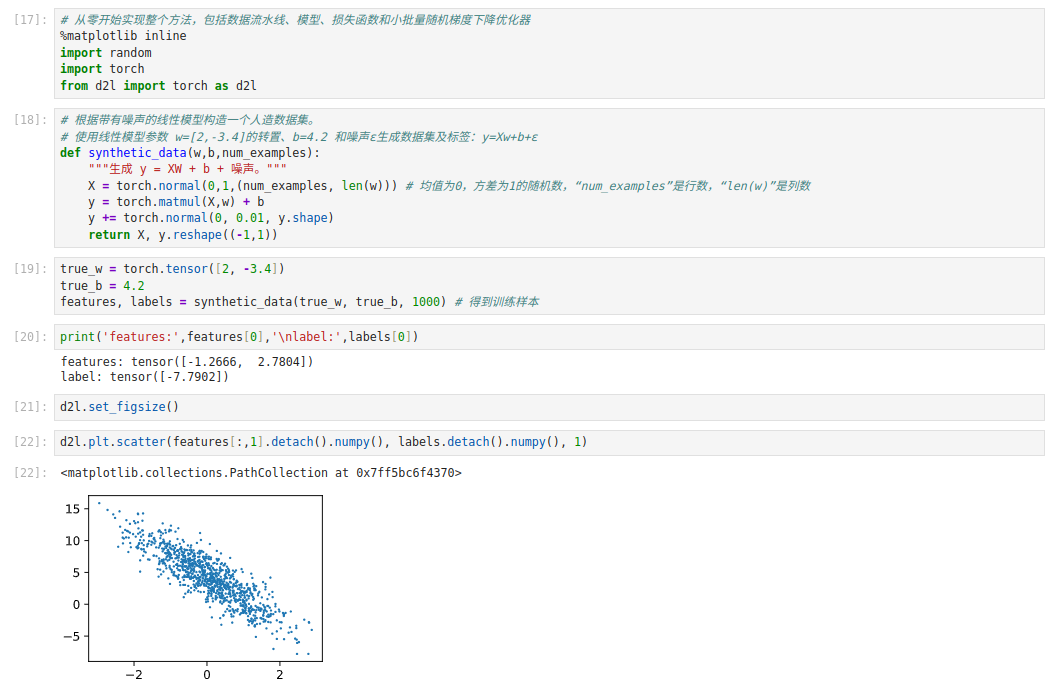Click the %matplotlib inline line
1048x684 pixels.
click(x=122, y=36)
